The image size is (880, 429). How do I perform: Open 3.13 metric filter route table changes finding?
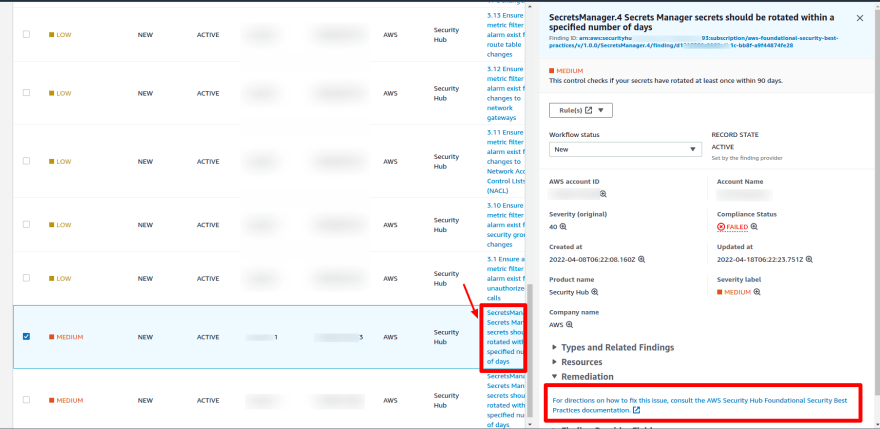point(505,35)
